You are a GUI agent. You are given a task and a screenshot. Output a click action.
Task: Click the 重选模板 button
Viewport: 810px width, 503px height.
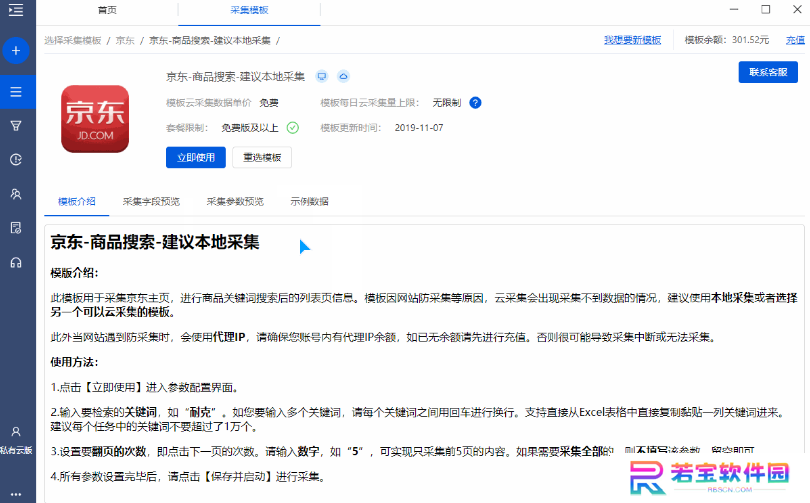[262, 158]
